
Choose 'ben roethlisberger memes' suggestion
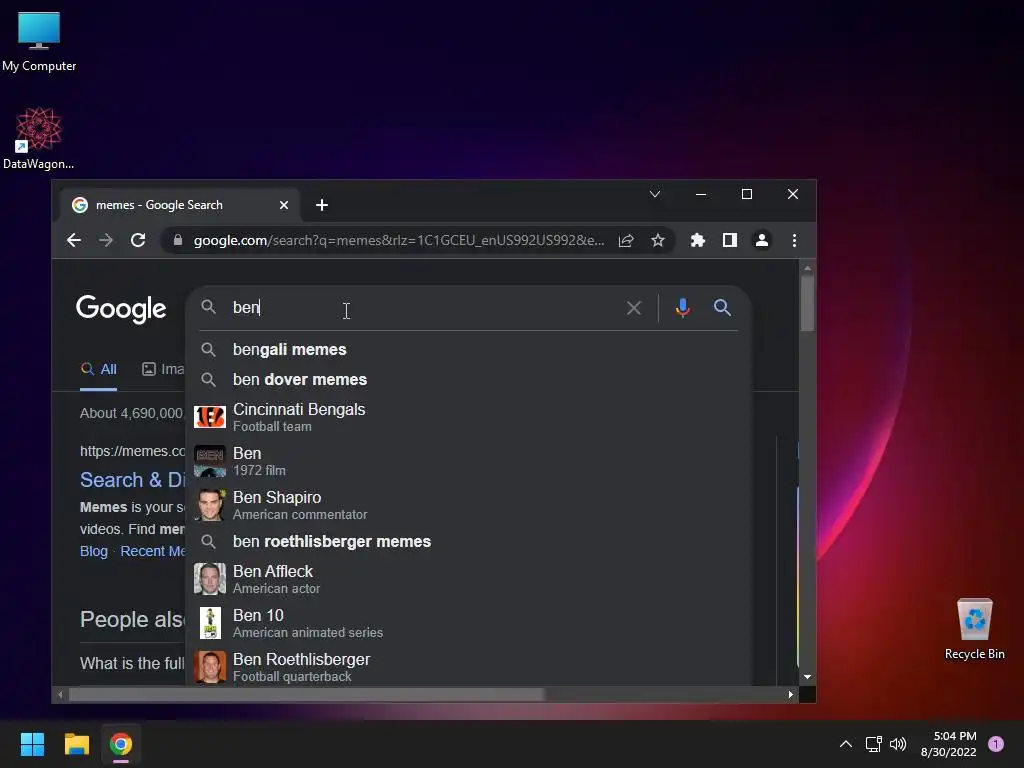469,541
